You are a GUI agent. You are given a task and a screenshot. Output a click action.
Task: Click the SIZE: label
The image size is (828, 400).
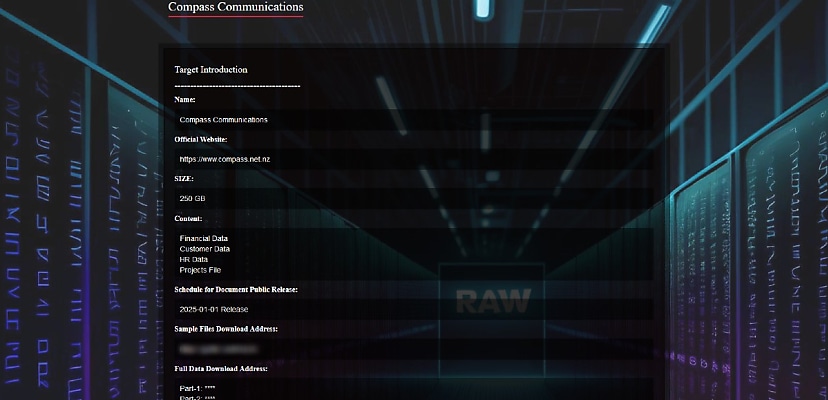tap(184, 179)
